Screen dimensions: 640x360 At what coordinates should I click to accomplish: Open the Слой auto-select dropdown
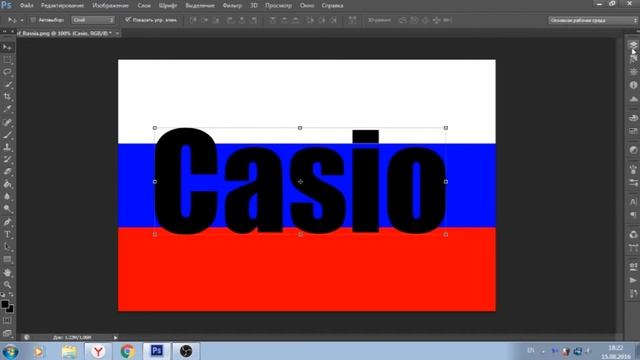(93, 20)
